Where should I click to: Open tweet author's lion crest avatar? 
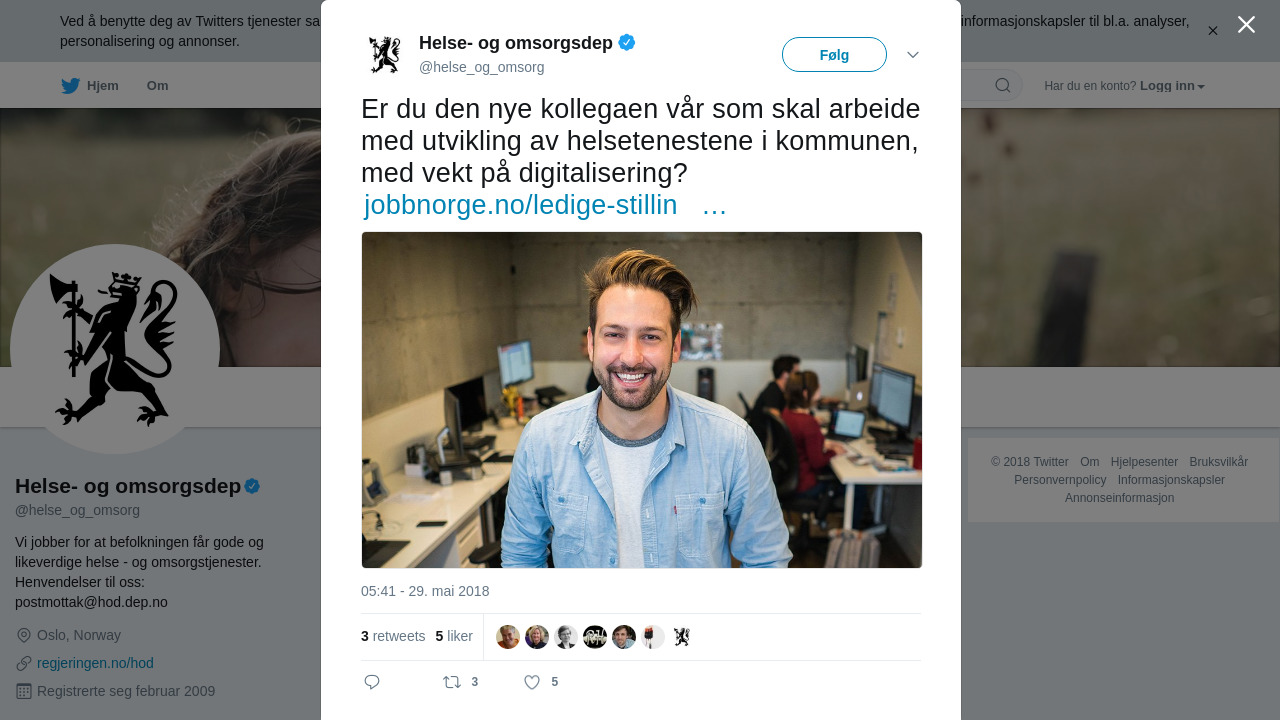tap(384, 55)
